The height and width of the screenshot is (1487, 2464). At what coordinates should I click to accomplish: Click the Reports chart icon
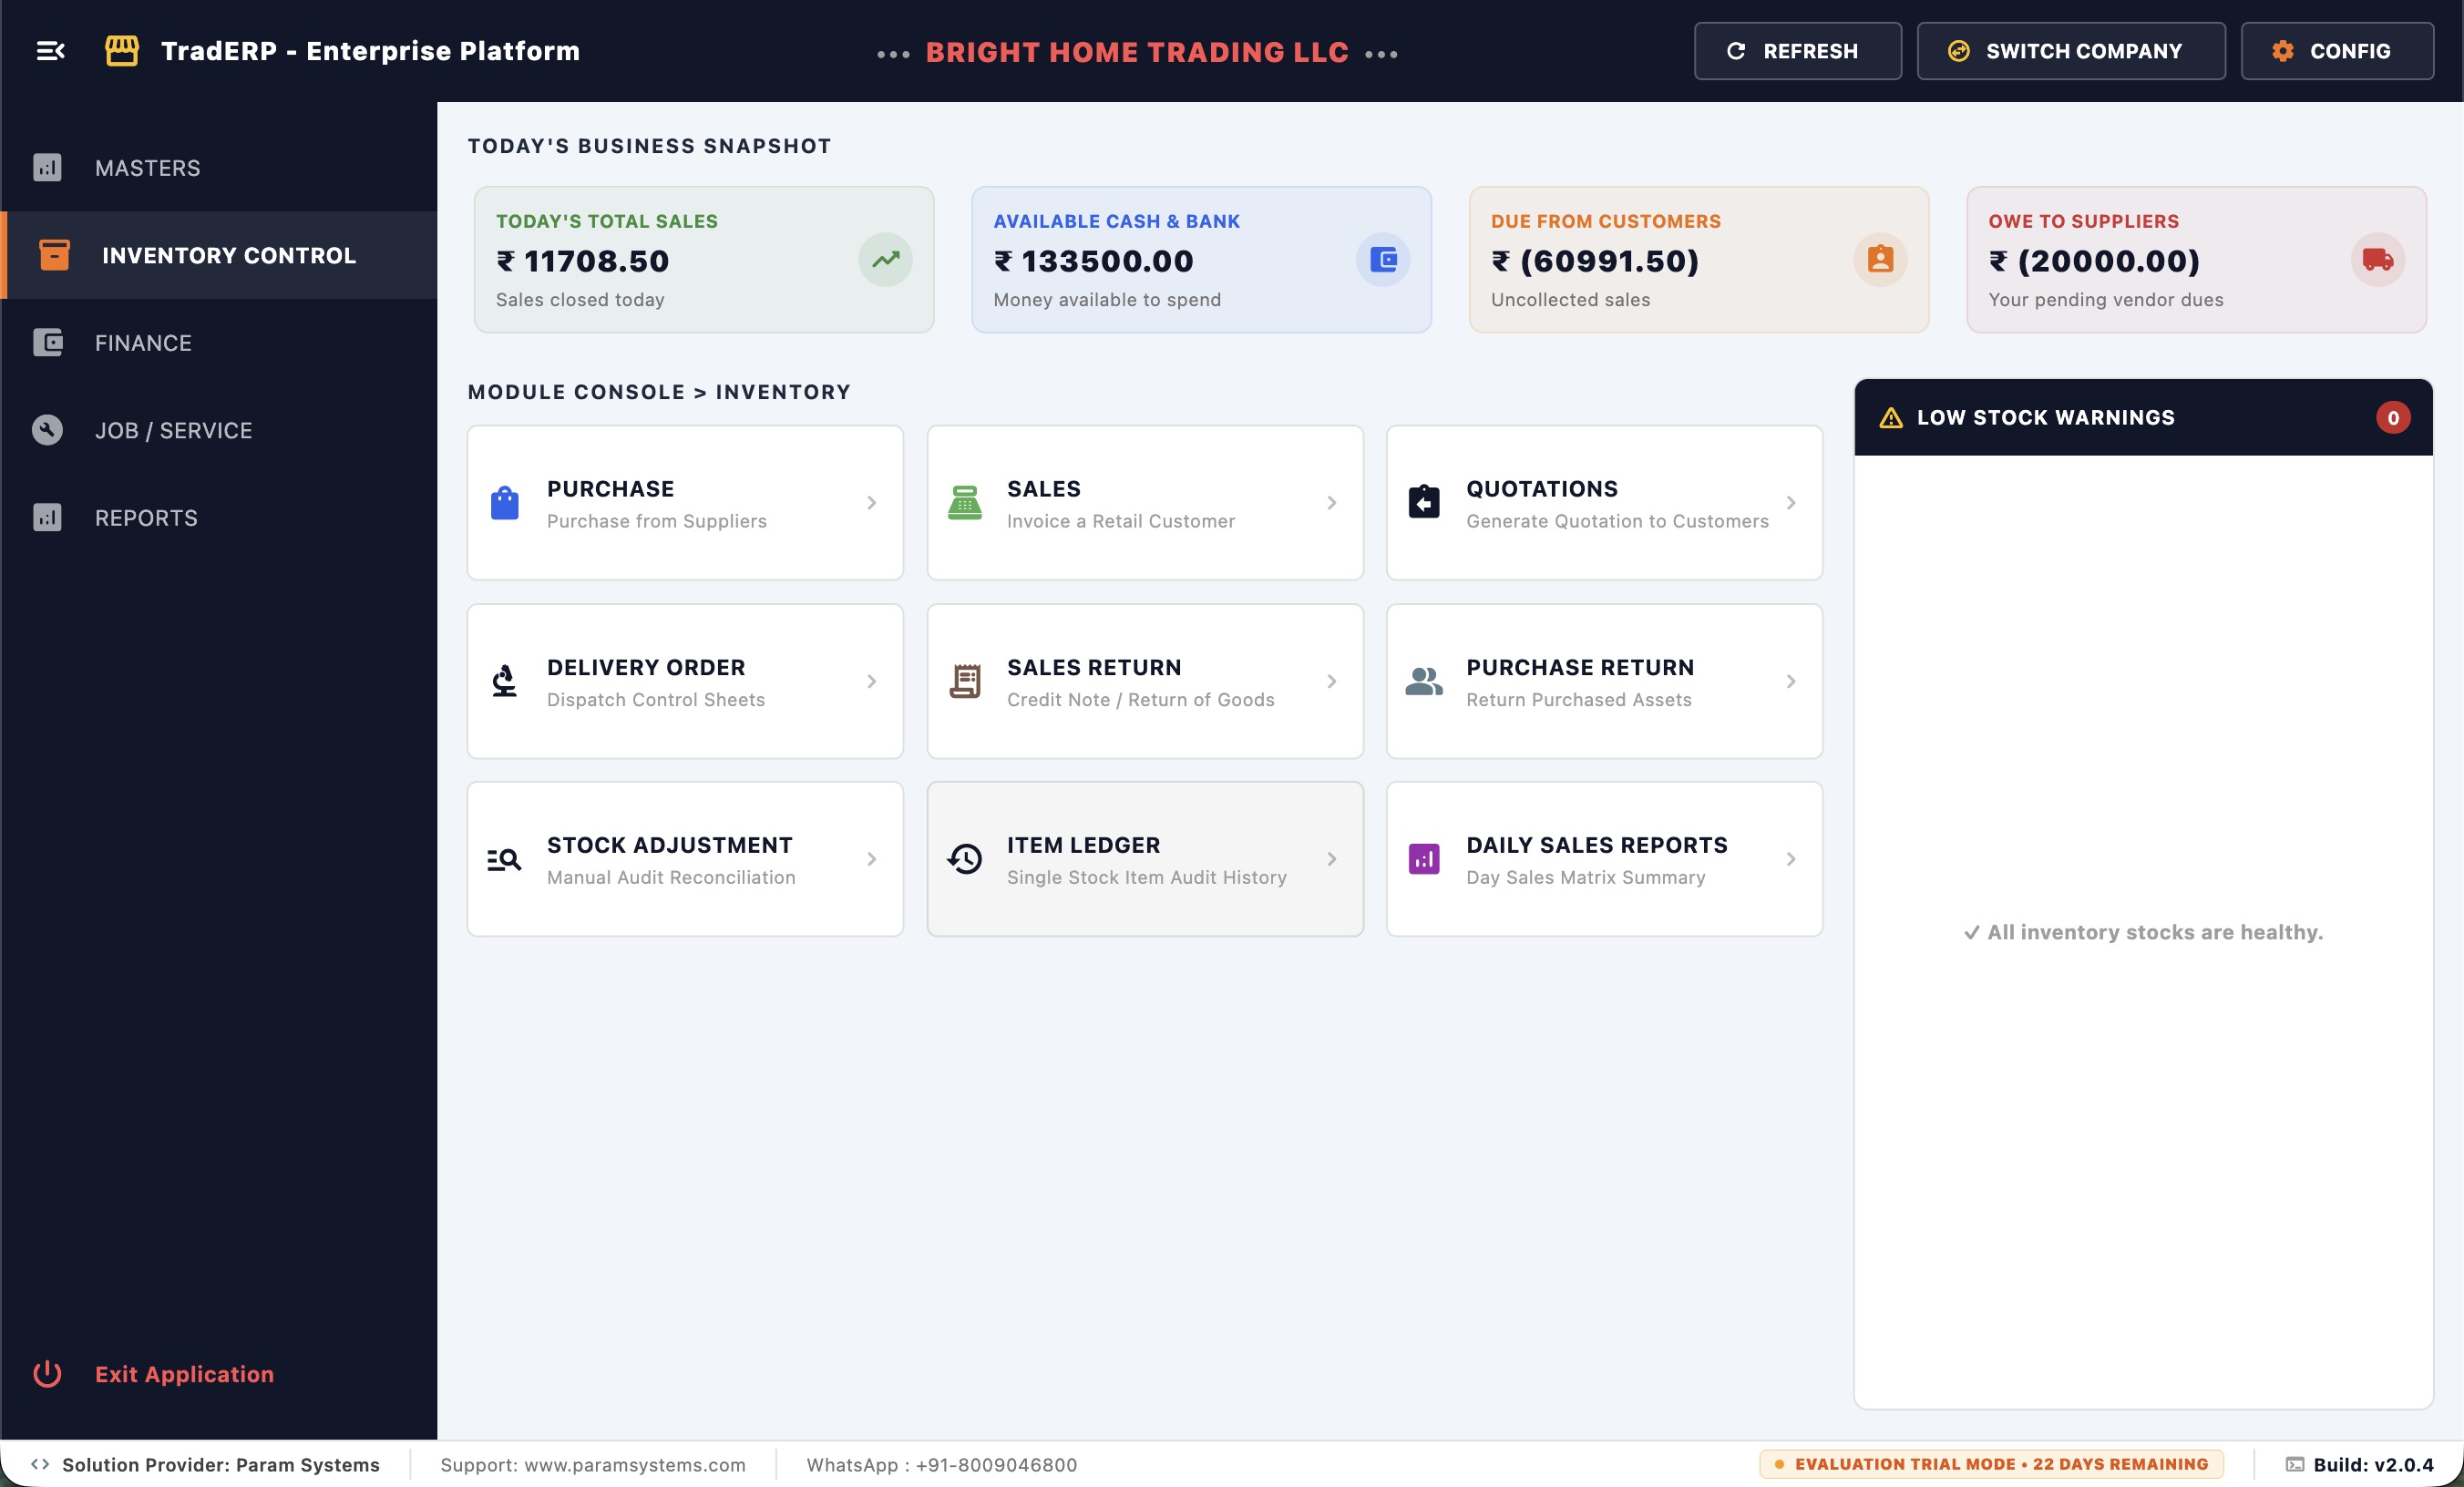pos(47,517)
